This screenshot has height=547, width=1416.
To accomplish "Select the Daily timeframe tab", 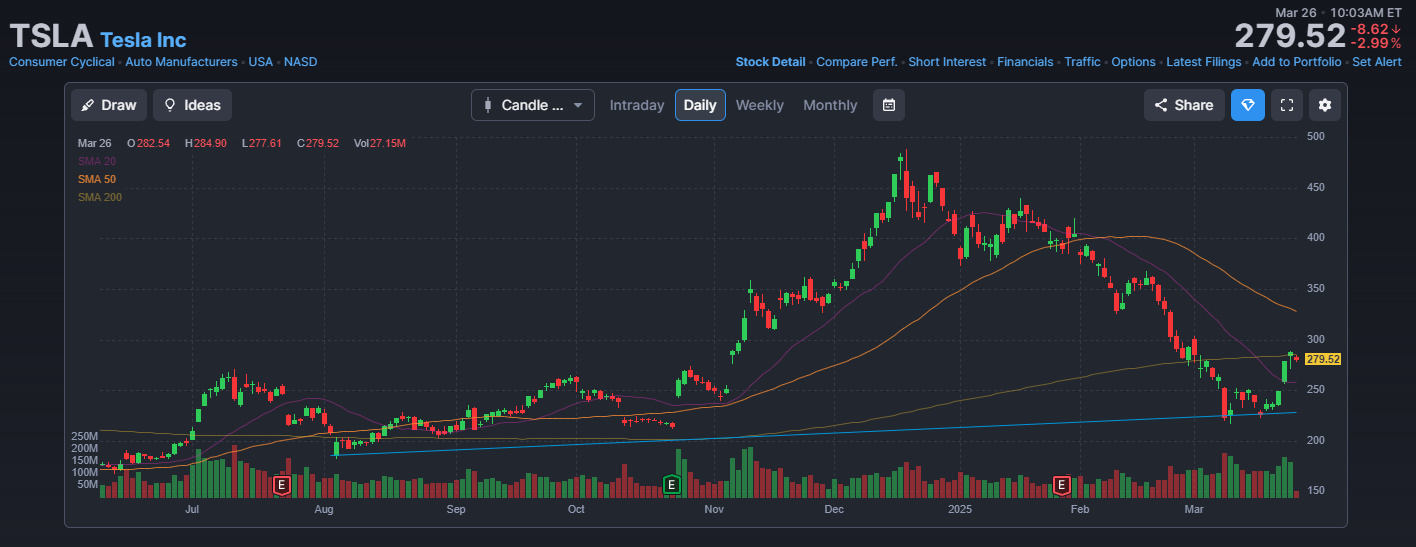I will click(x=700, y=105).
